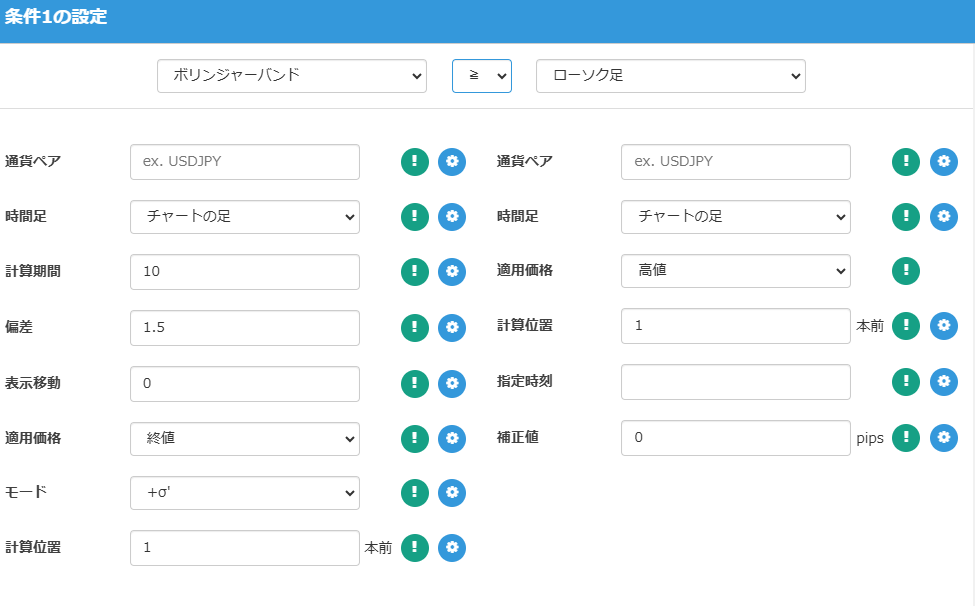Image resolution: width=975 pixels, height=606 pixels.
Task: Open the ボリンジャーバンド indicator dropdown
Action: (x=292, y=76)
